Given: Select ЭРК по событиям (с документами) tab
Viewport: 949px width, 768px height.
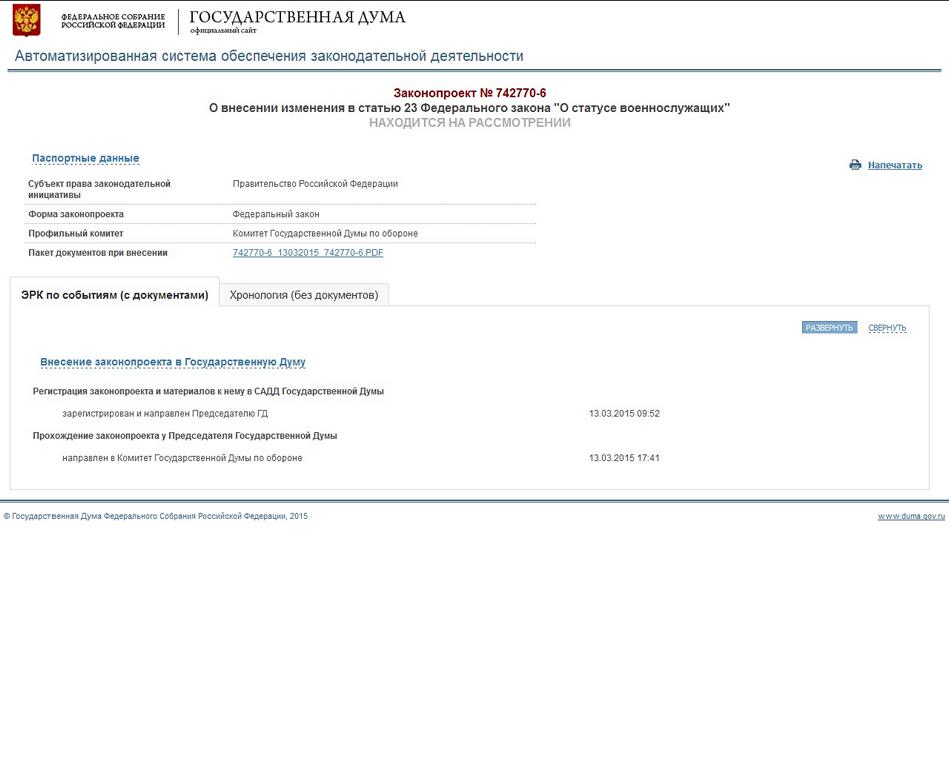Looking at the screenshot, I should coord(115,295).
